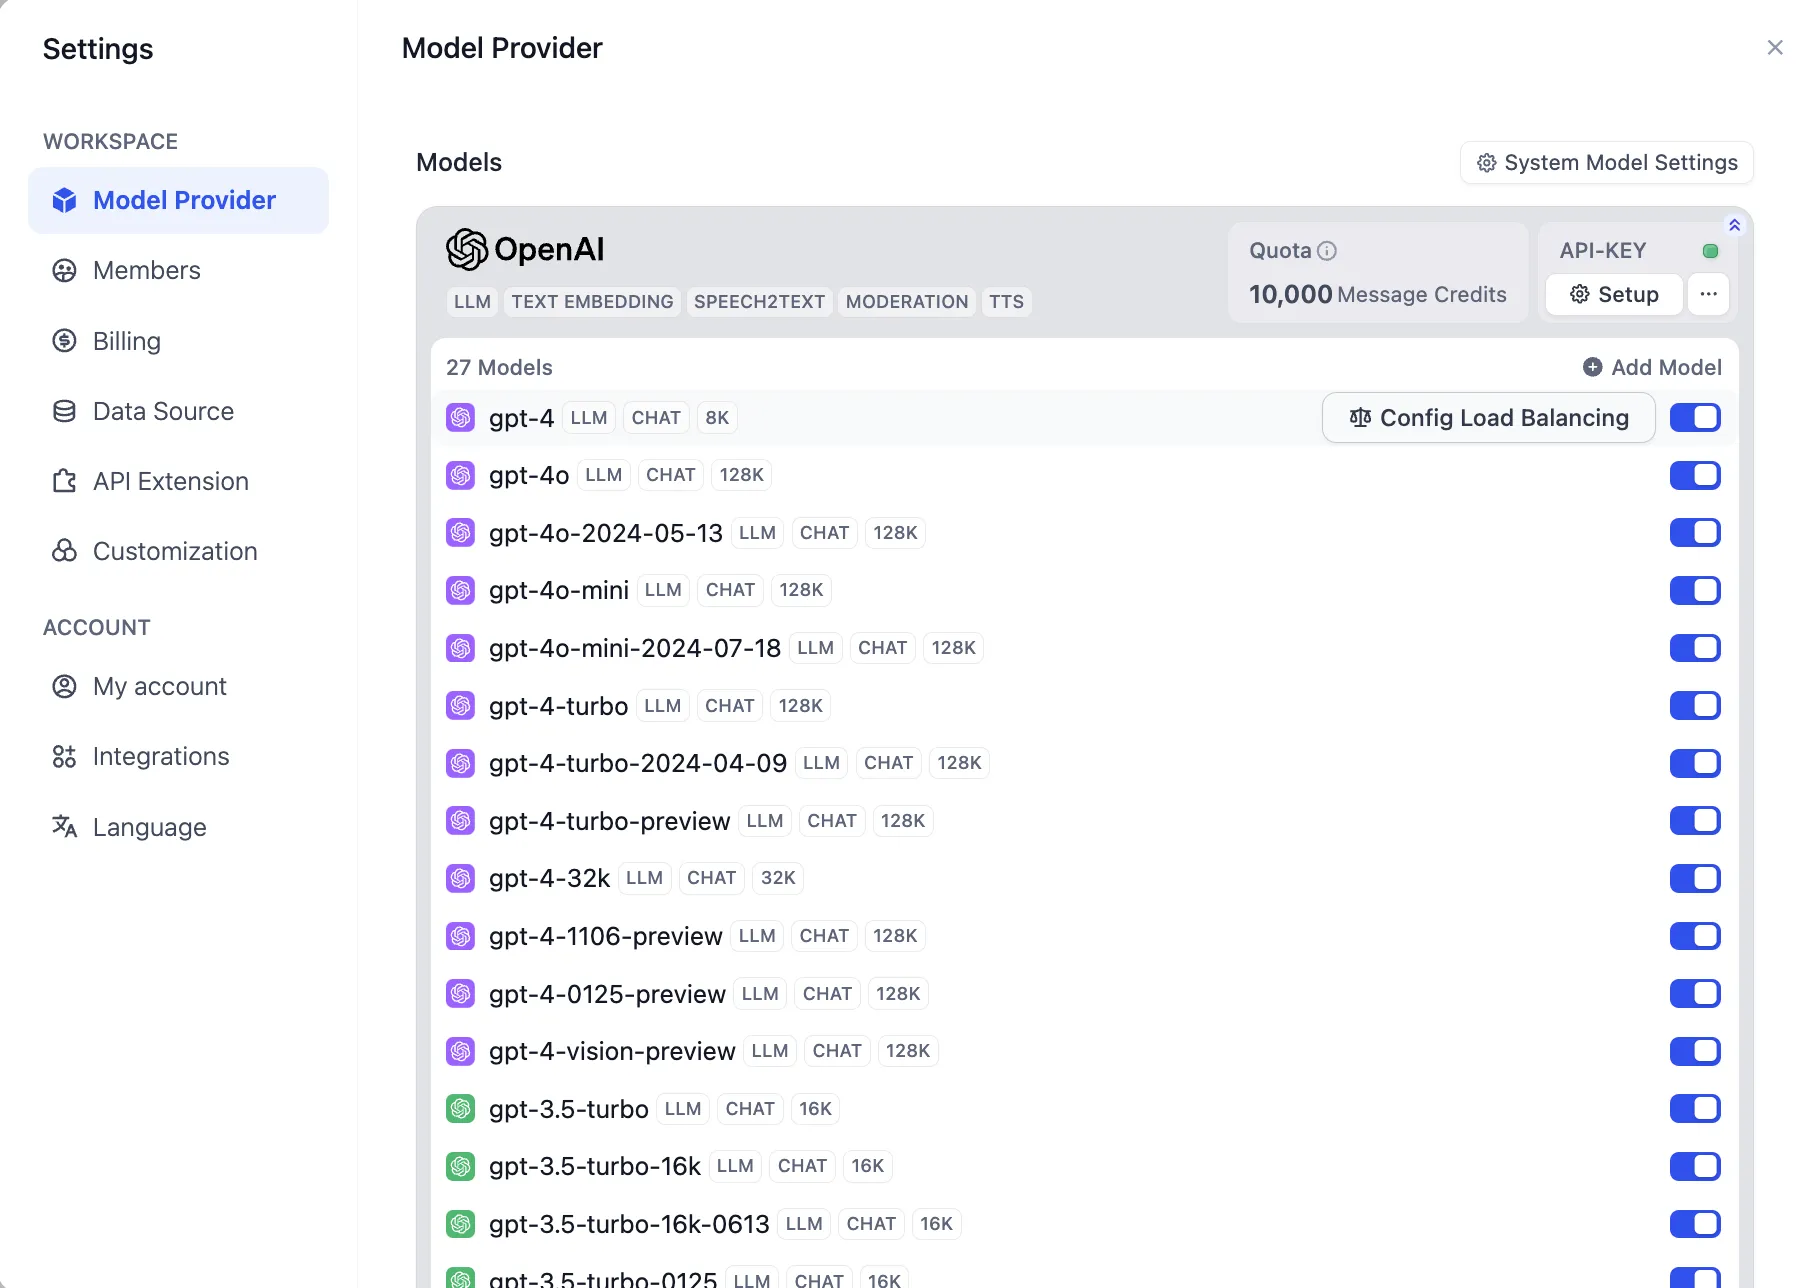Click the Members sidebar icon
The width and height of the screenshot is (1808, 1288).
[x=64, y=271]
